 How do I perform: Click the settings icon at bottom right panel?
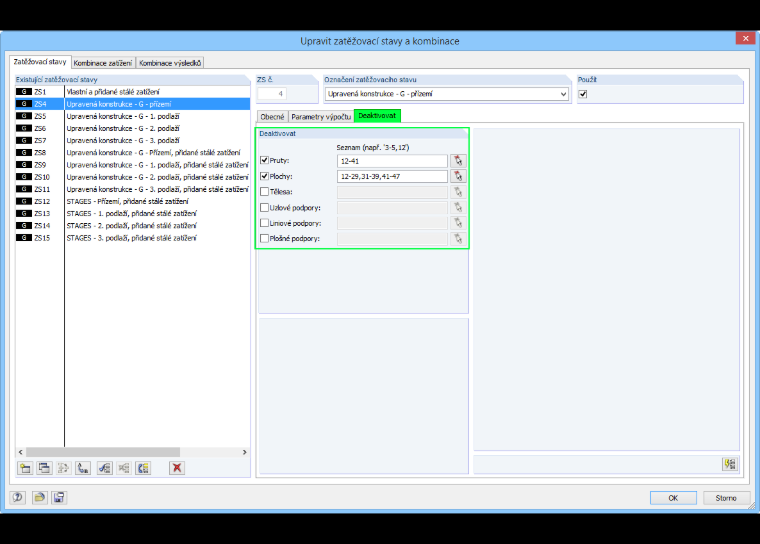730,464
